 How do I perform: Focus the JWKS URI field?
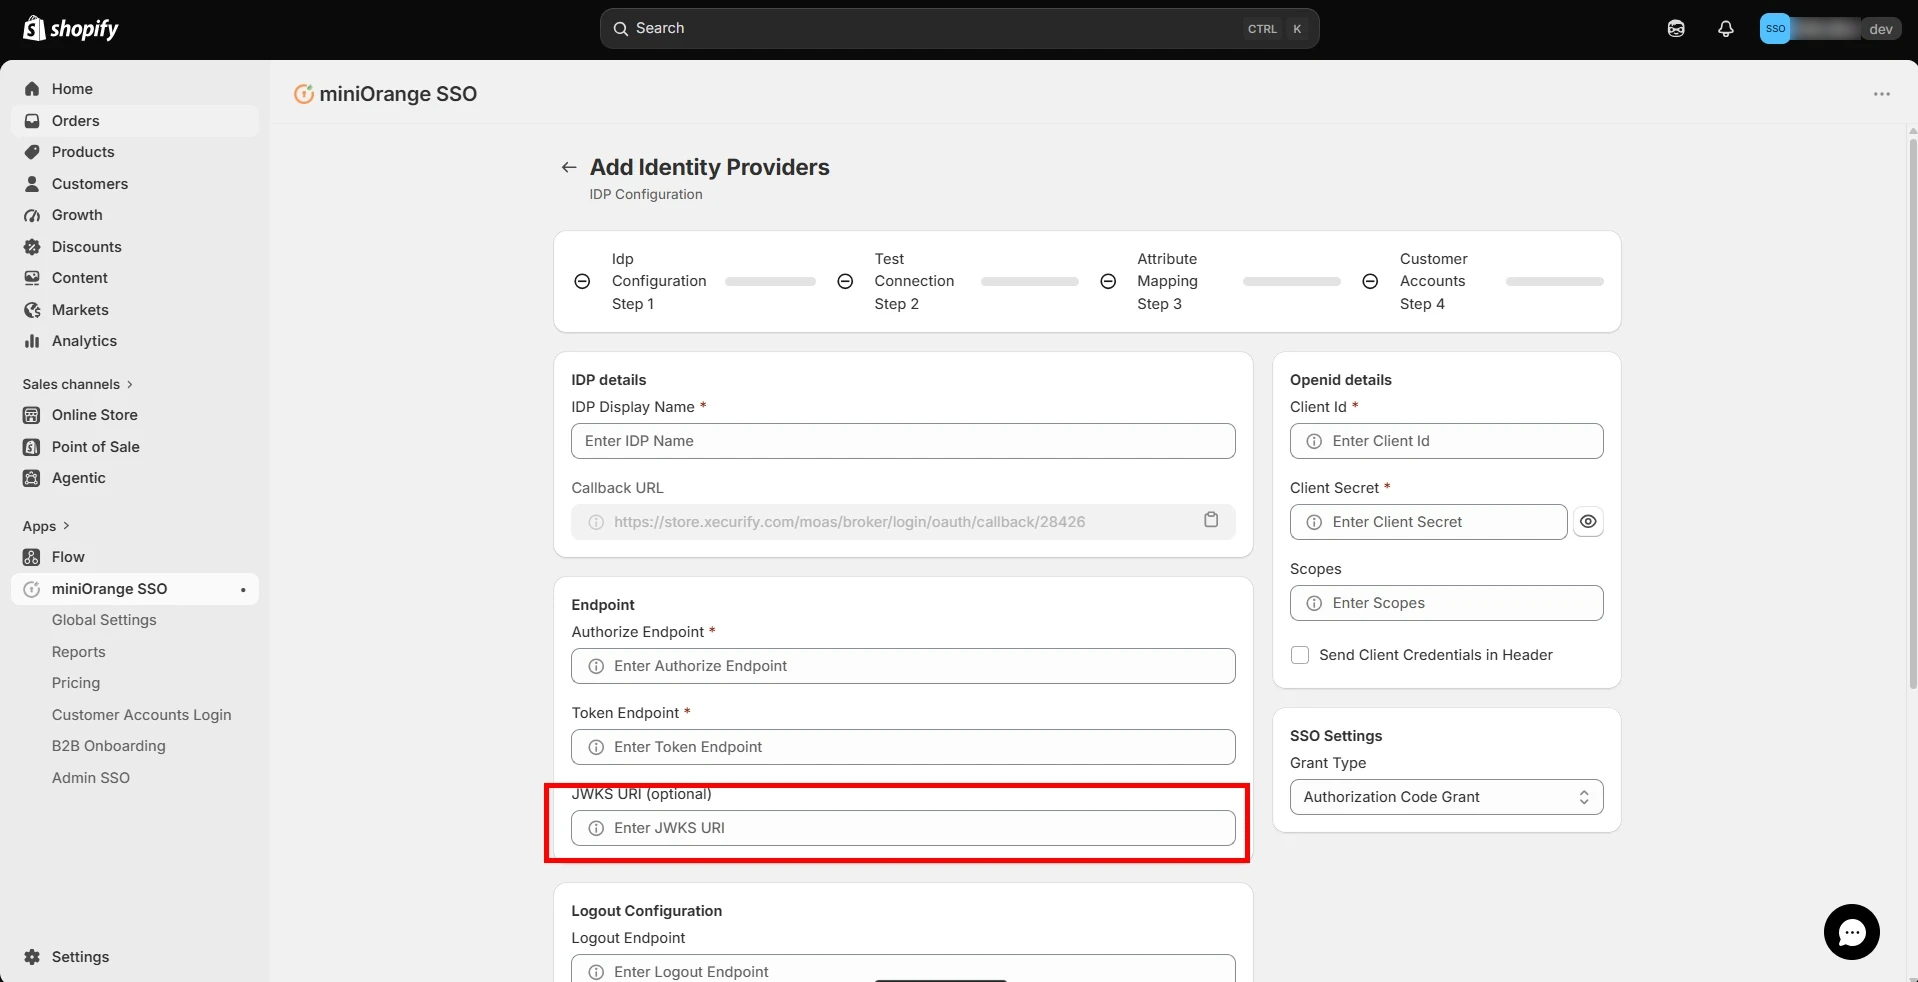903,828
